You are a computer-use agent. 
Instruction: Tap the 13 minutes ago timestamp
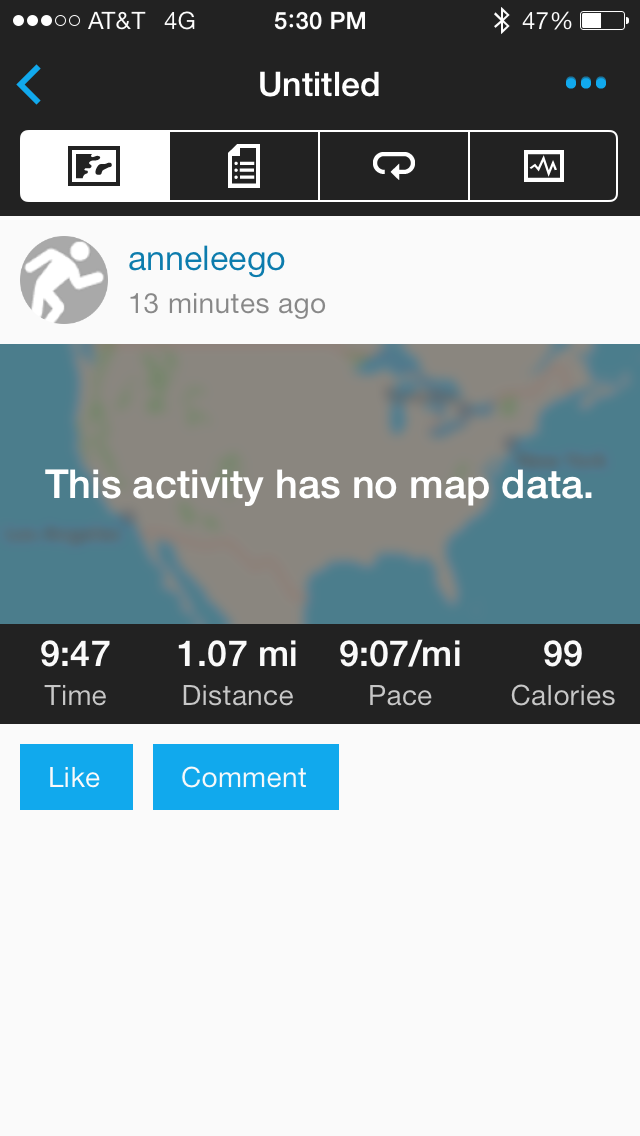click(227, 304)
